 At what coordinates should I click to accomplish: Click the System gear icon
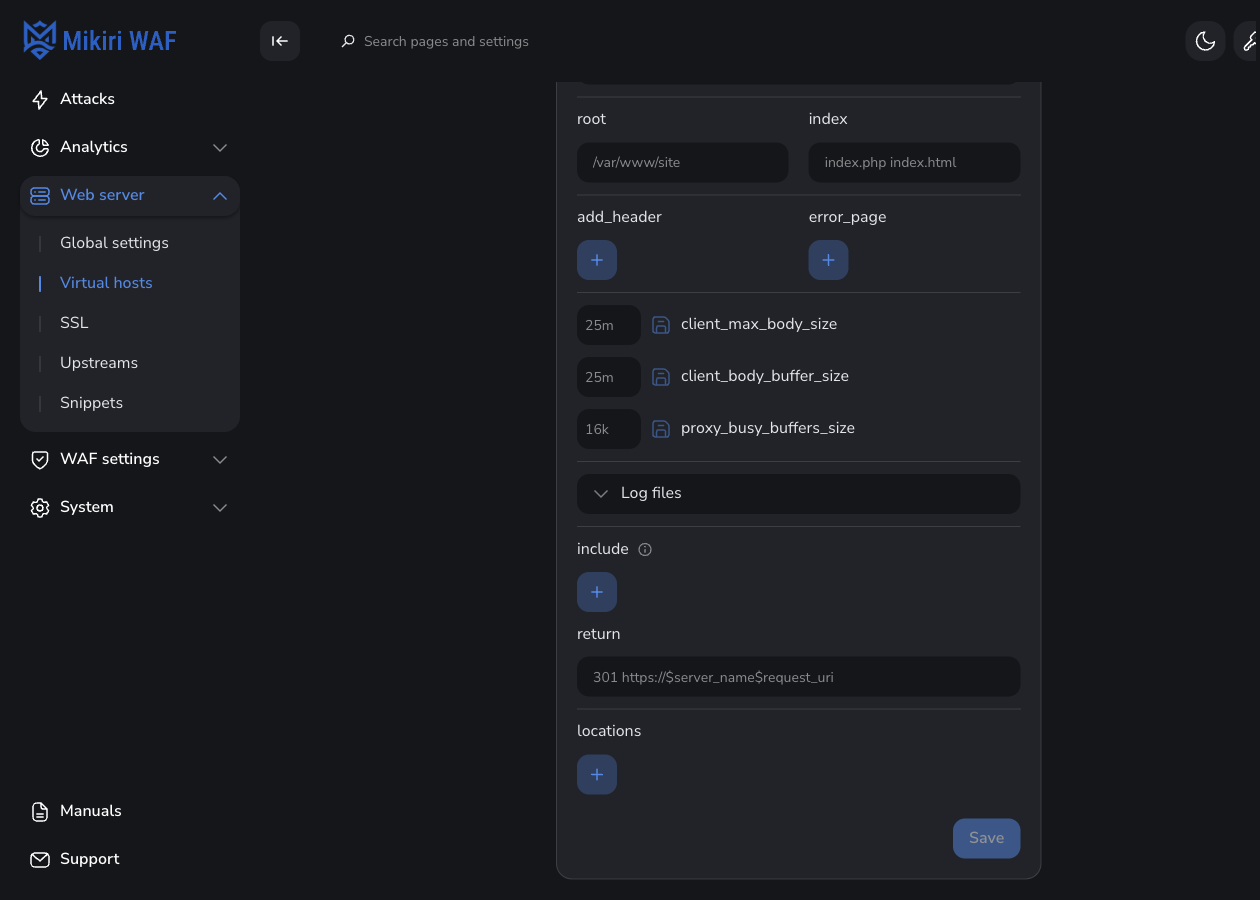40,507
